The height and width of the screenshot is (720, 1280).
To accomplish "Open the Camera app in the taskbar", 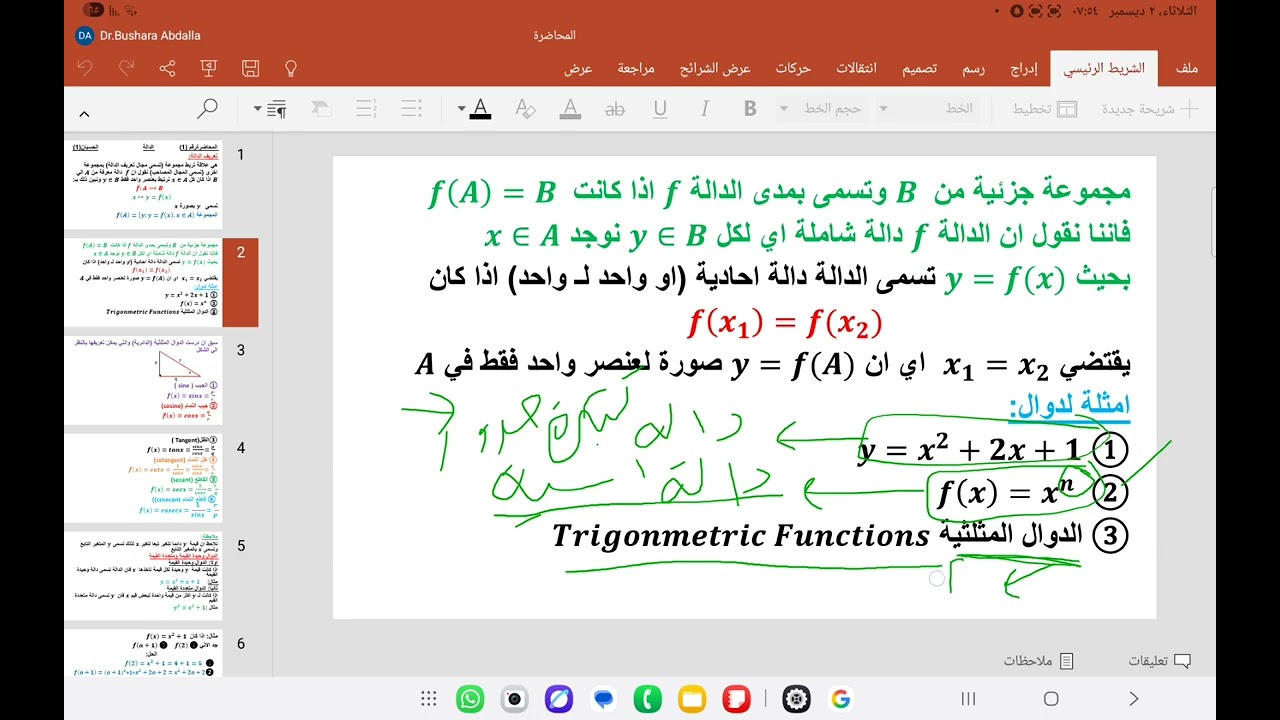I will pyautogui.click(x=514, y=699).
